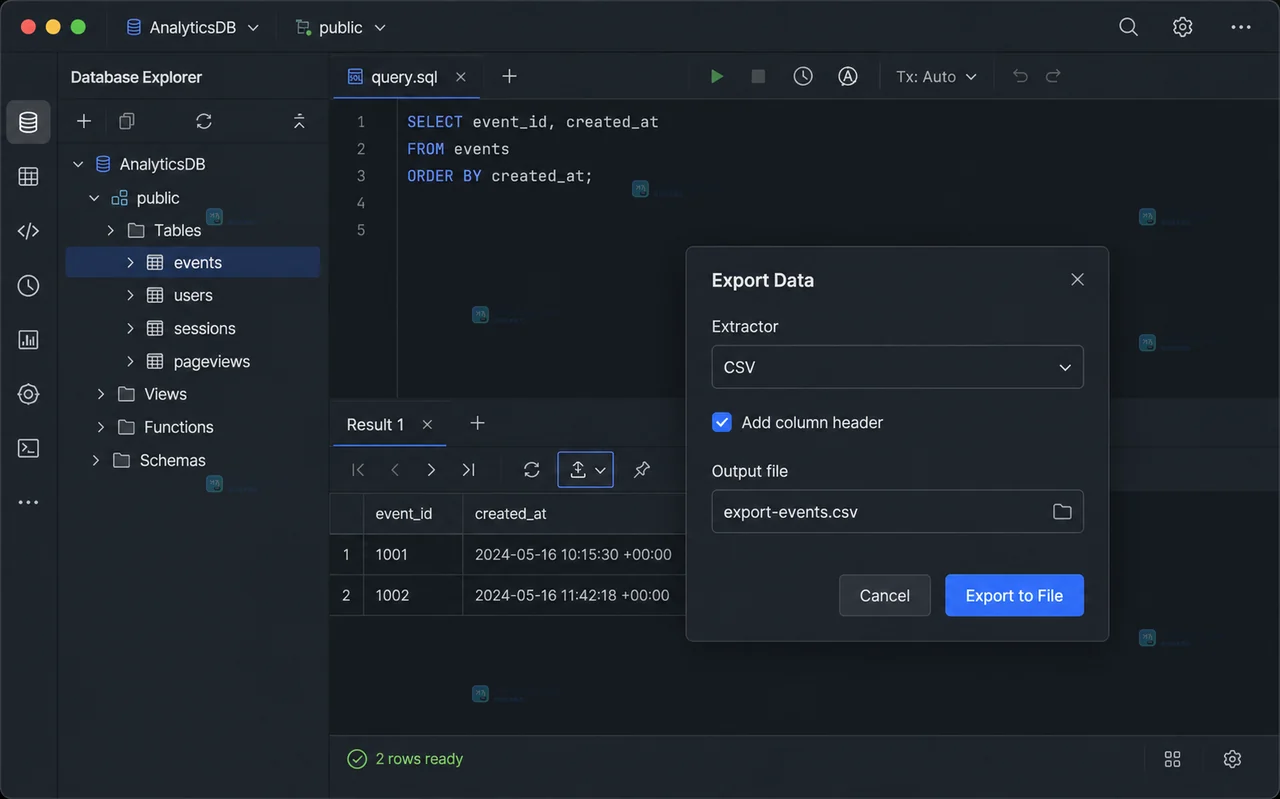Viewport: 1280px width, 799px height.
Task: Select the "2 rows ready" status text
Action: 419,759
